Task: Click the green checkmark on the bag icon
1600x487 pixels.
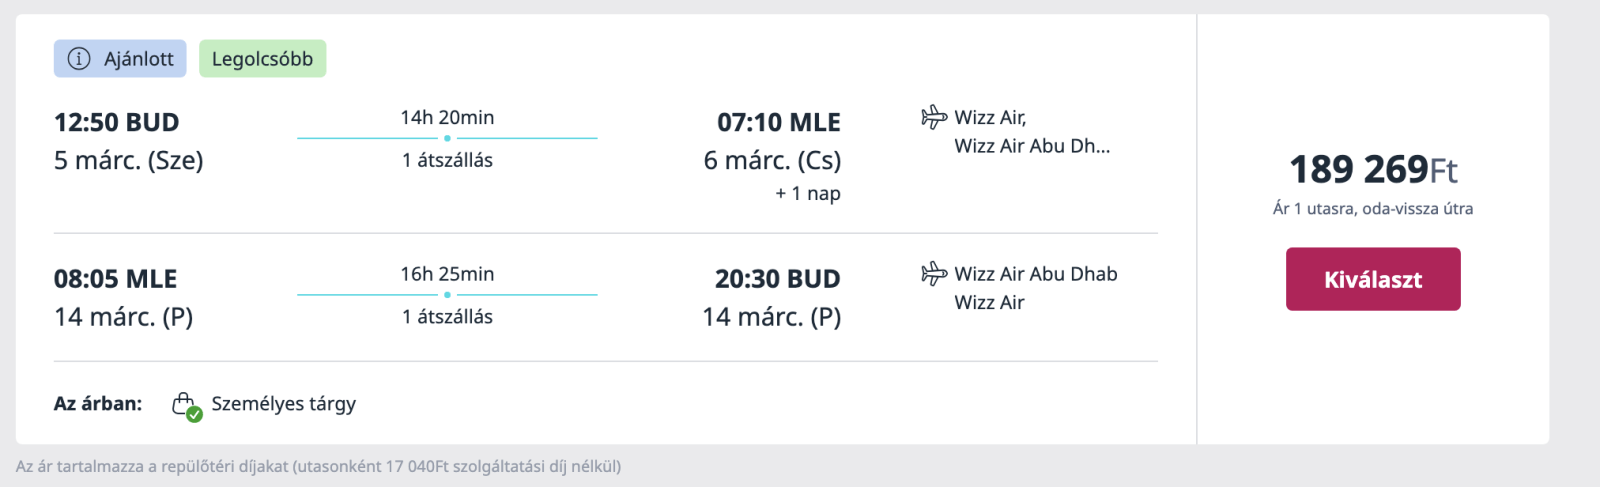Action: (x=194, y=414)
